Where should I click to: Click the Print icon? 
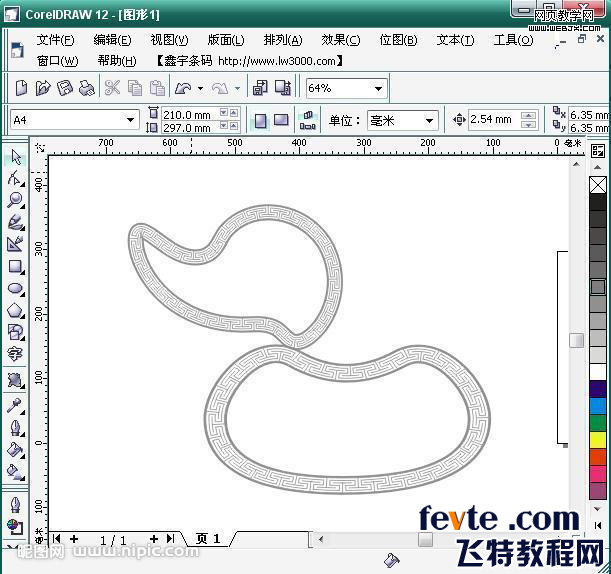87,88
